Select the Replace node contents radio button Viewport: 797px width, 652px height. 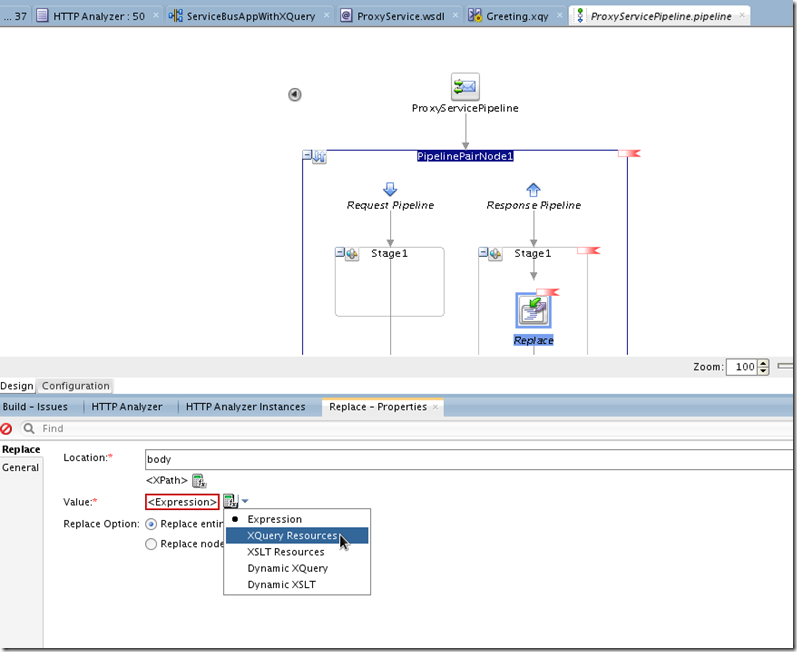[x=151, y=544]
